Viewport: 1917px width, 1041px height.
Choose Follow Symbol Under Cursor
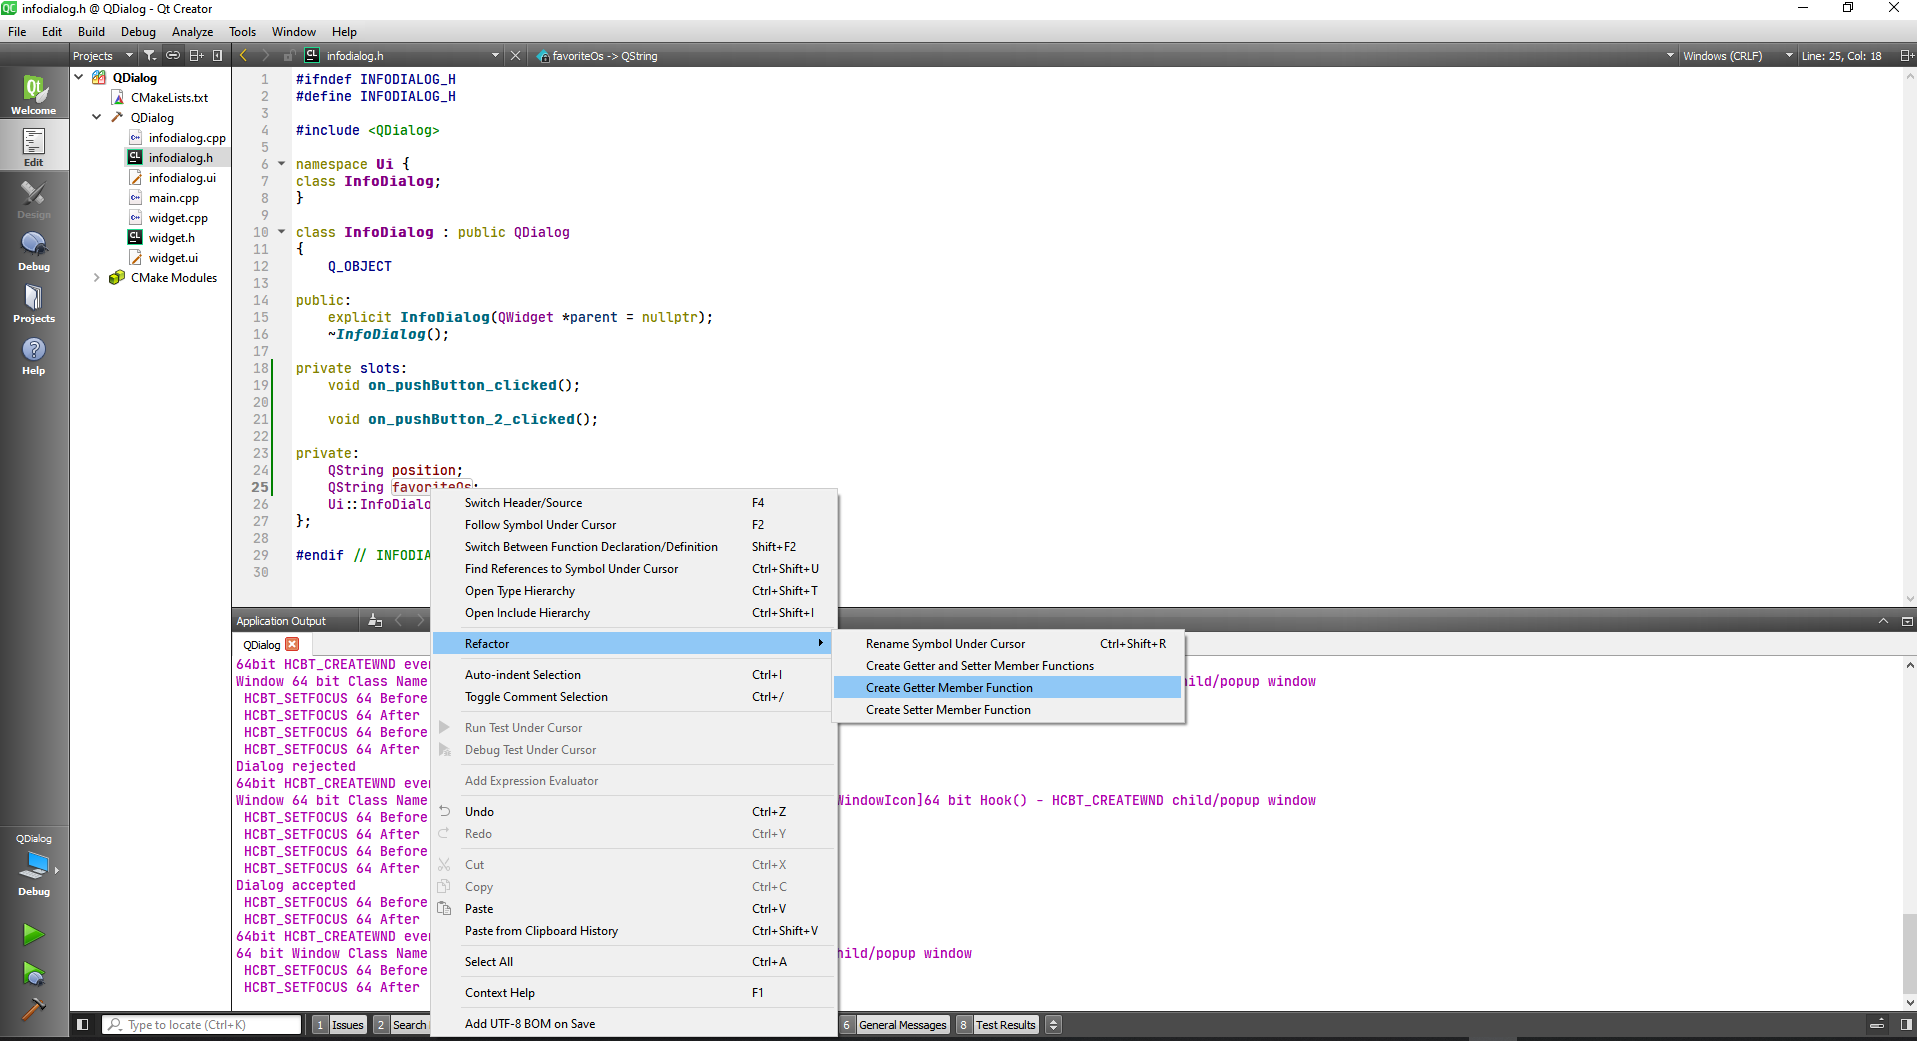tap(633, 525)
